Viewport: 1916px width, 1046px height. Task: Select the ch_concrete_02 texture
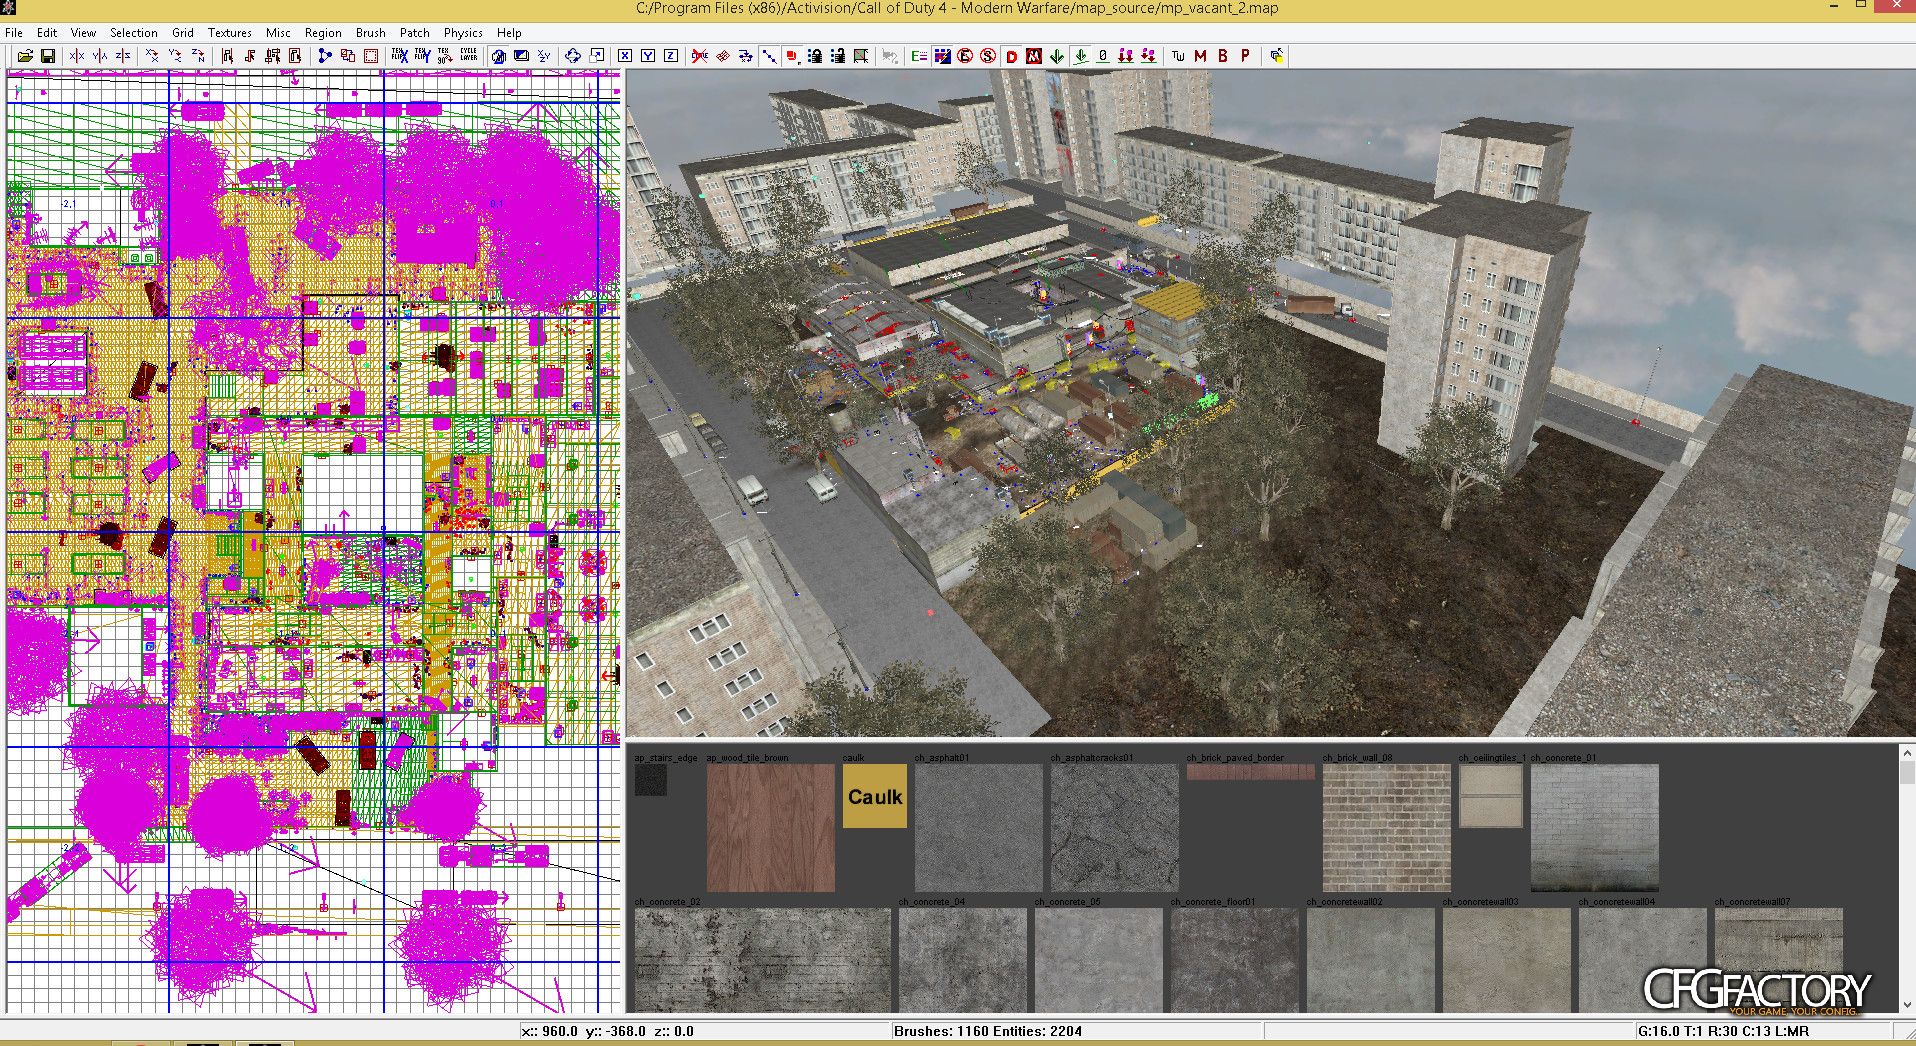(x=763, y=960)
